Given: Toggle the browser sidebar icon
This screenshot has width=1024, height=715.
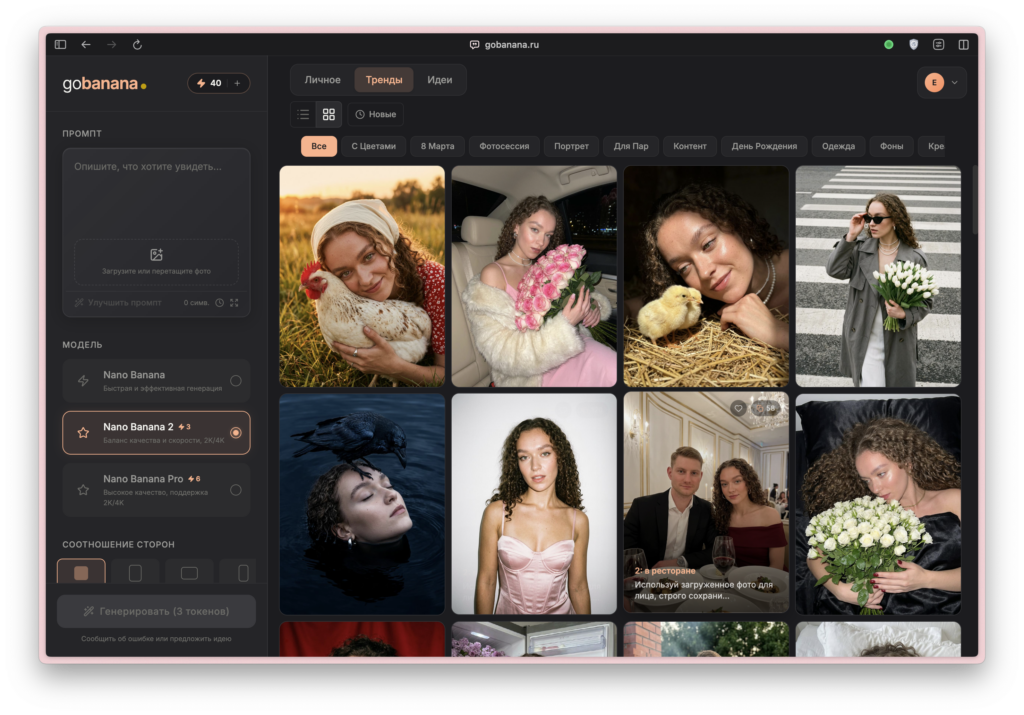Looking at the screenshot, I should (61, 45).
